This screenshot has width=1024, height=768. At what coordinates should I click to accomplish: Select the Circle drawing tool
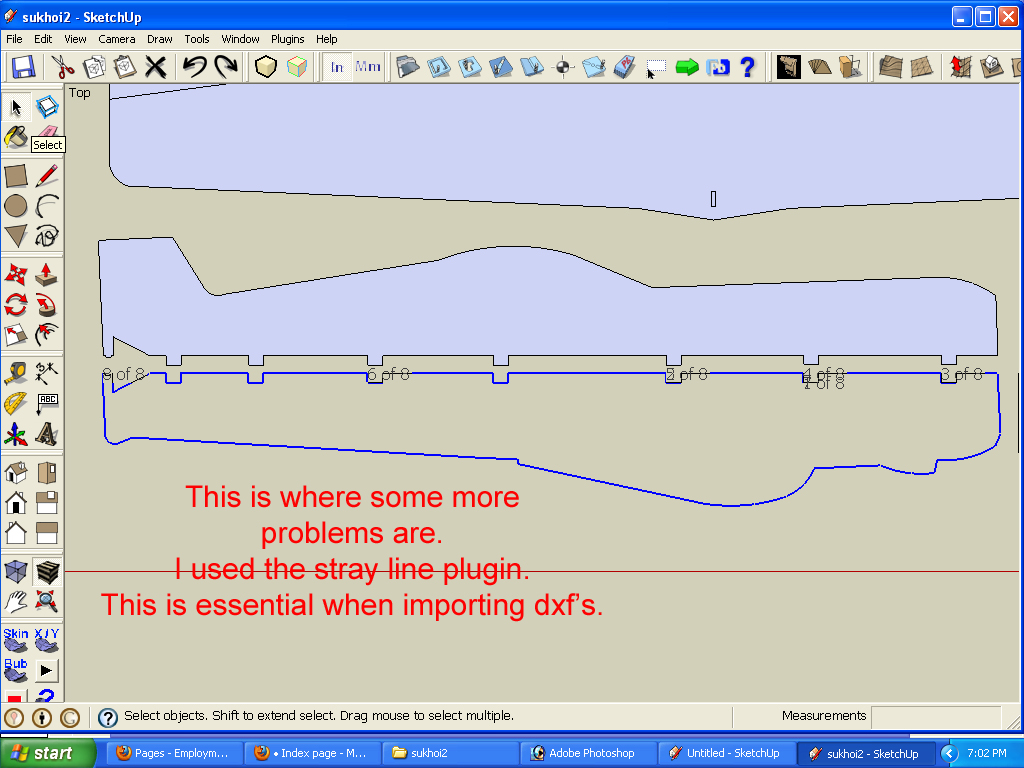(15, 206)
